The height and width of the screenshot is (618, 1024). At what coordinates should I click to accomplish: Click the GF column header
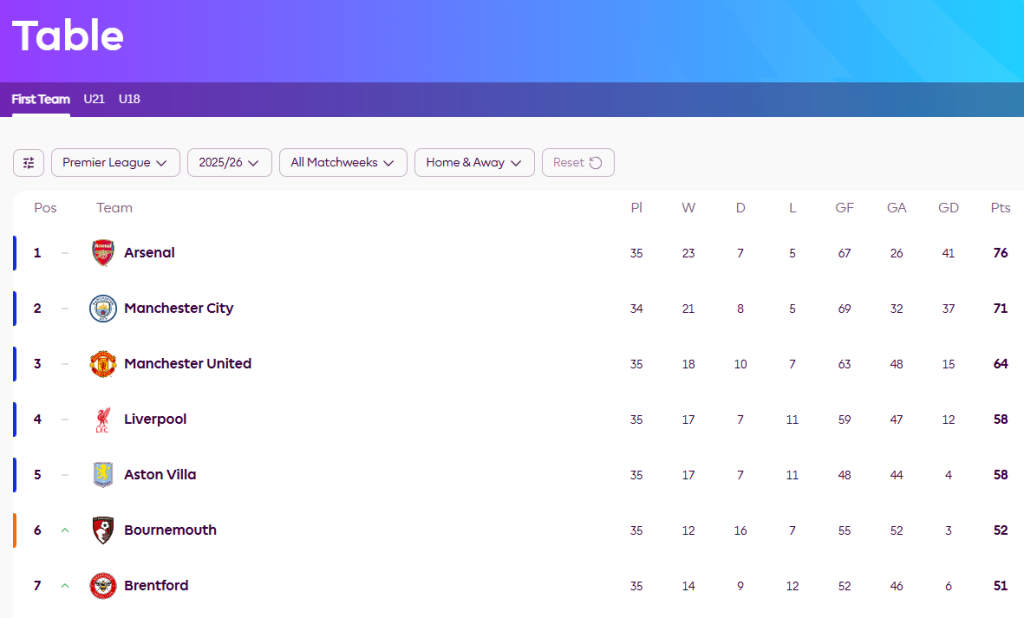coord(844,208)
